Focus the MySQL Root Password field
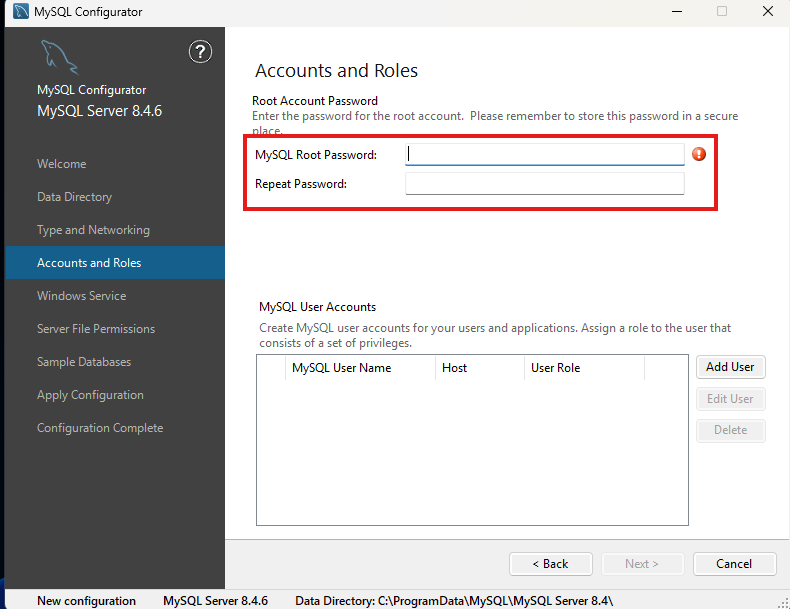 pos(545,154)
